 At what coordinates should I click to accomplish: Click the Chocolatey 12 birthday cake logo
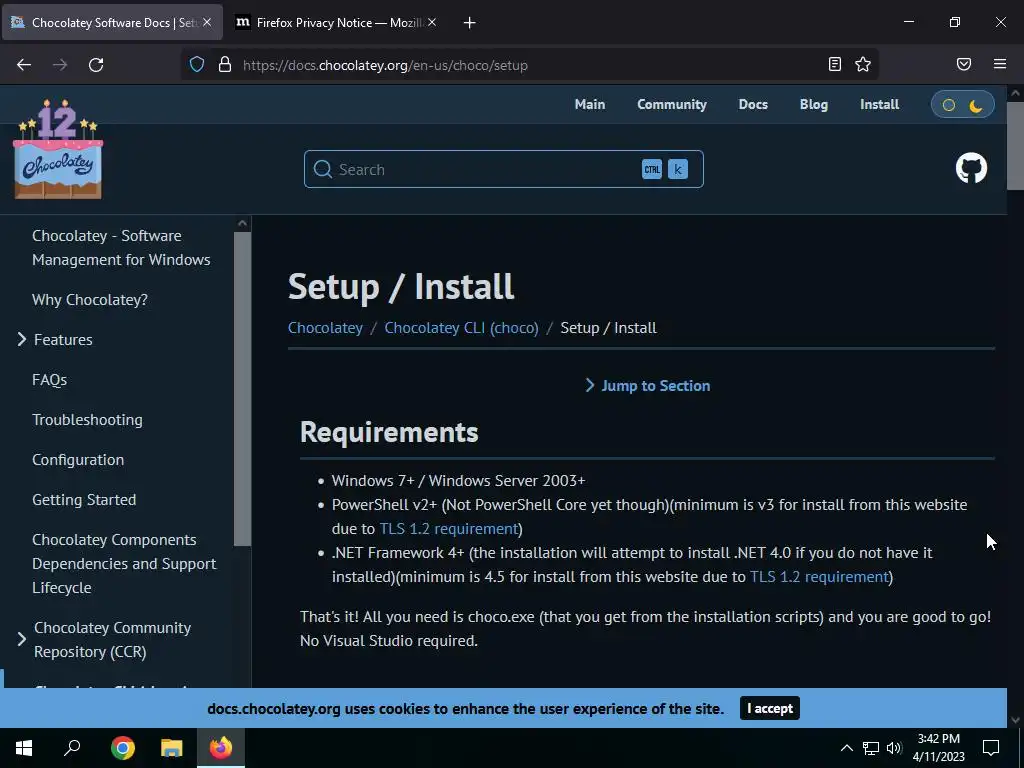click(x=58, y=149)
